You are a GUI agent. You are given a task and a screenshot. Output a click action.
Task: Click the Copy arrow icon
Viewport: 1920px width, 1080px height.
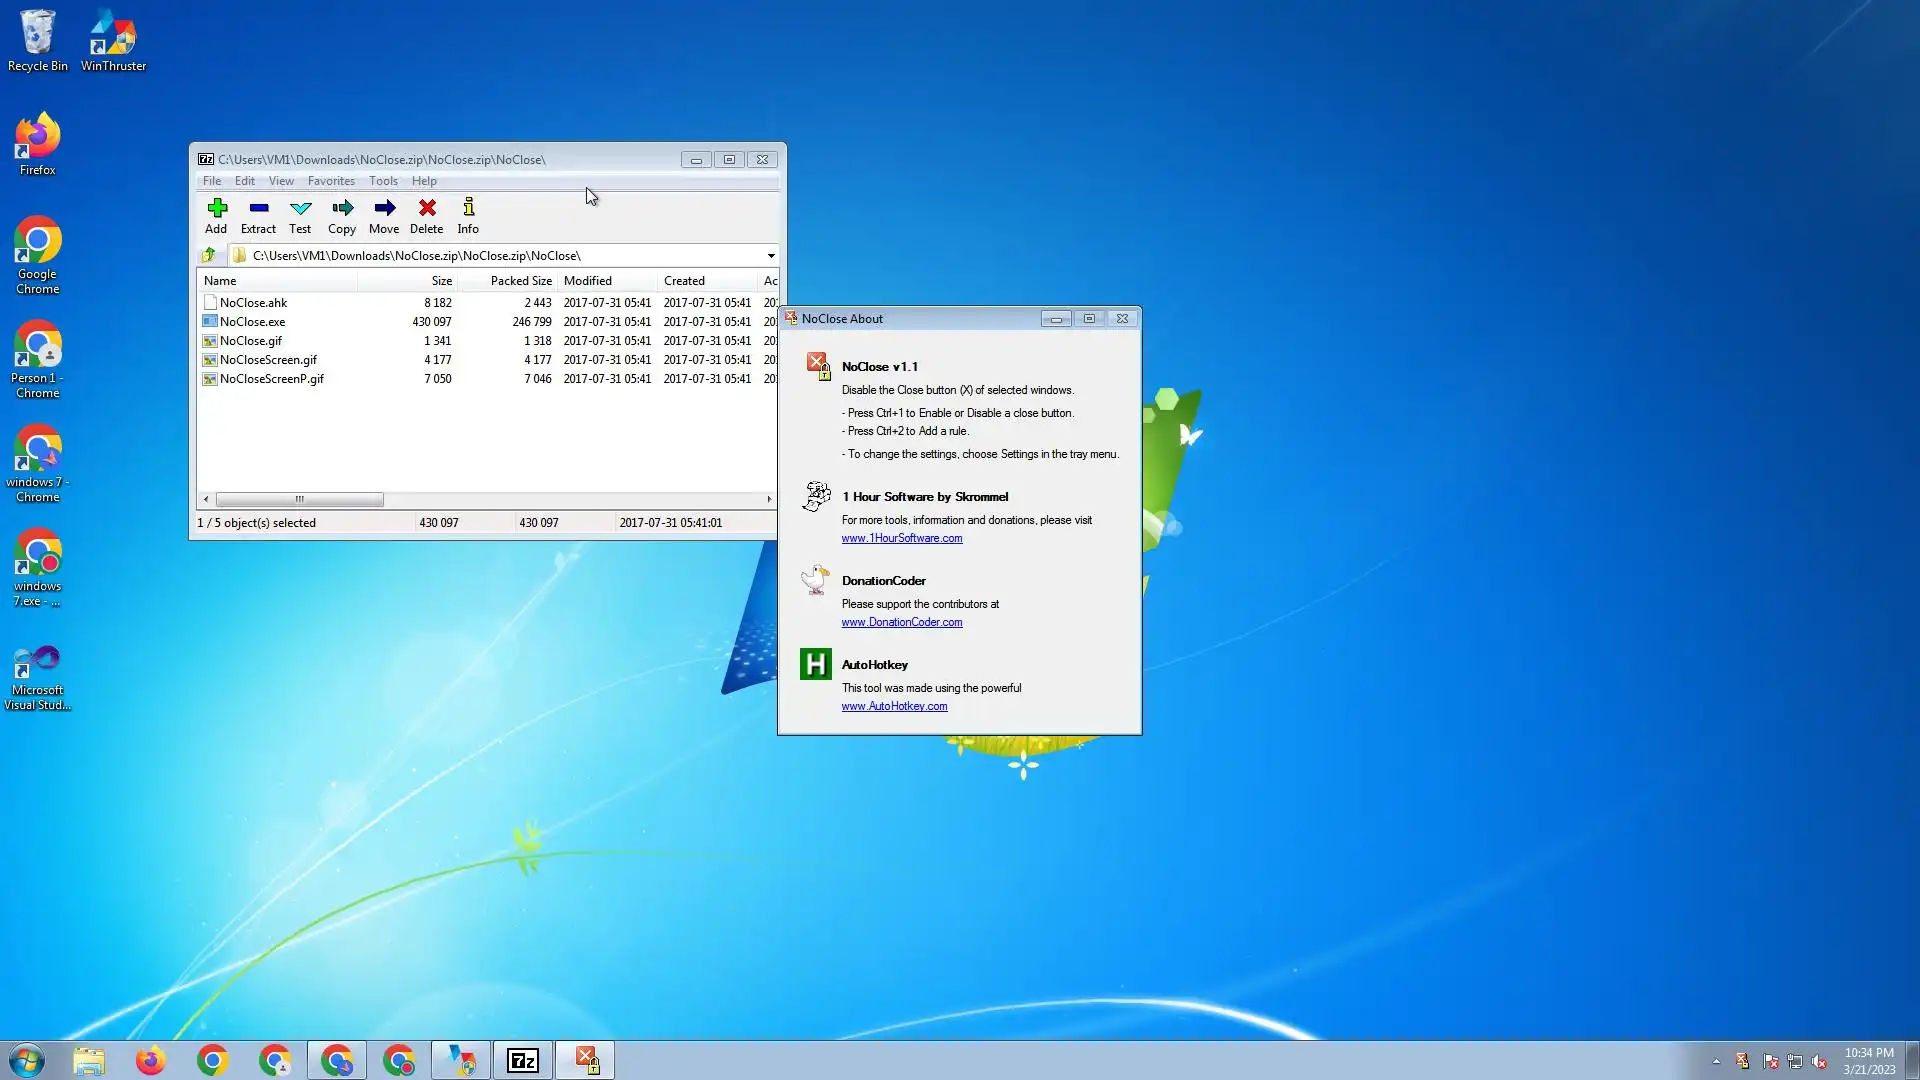[342, 208]
